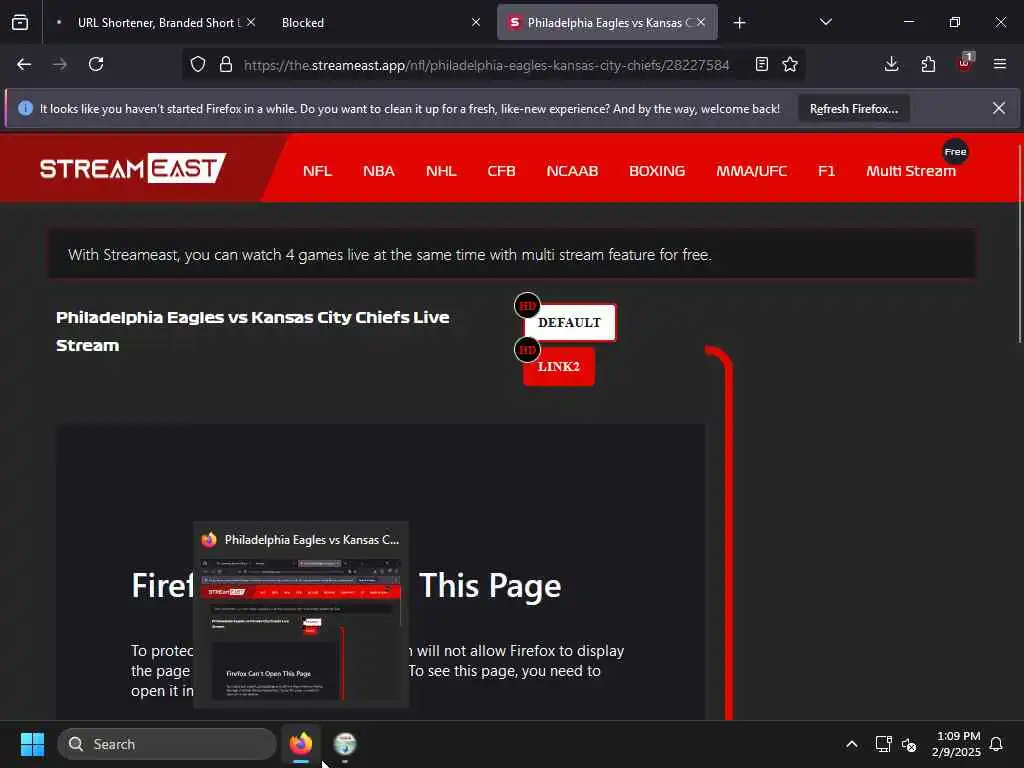This screenshot has width=1024, height=768.
Task: Click the uBlock Origin extension icon
Action: pyautogui.click(x=965, y=63)
